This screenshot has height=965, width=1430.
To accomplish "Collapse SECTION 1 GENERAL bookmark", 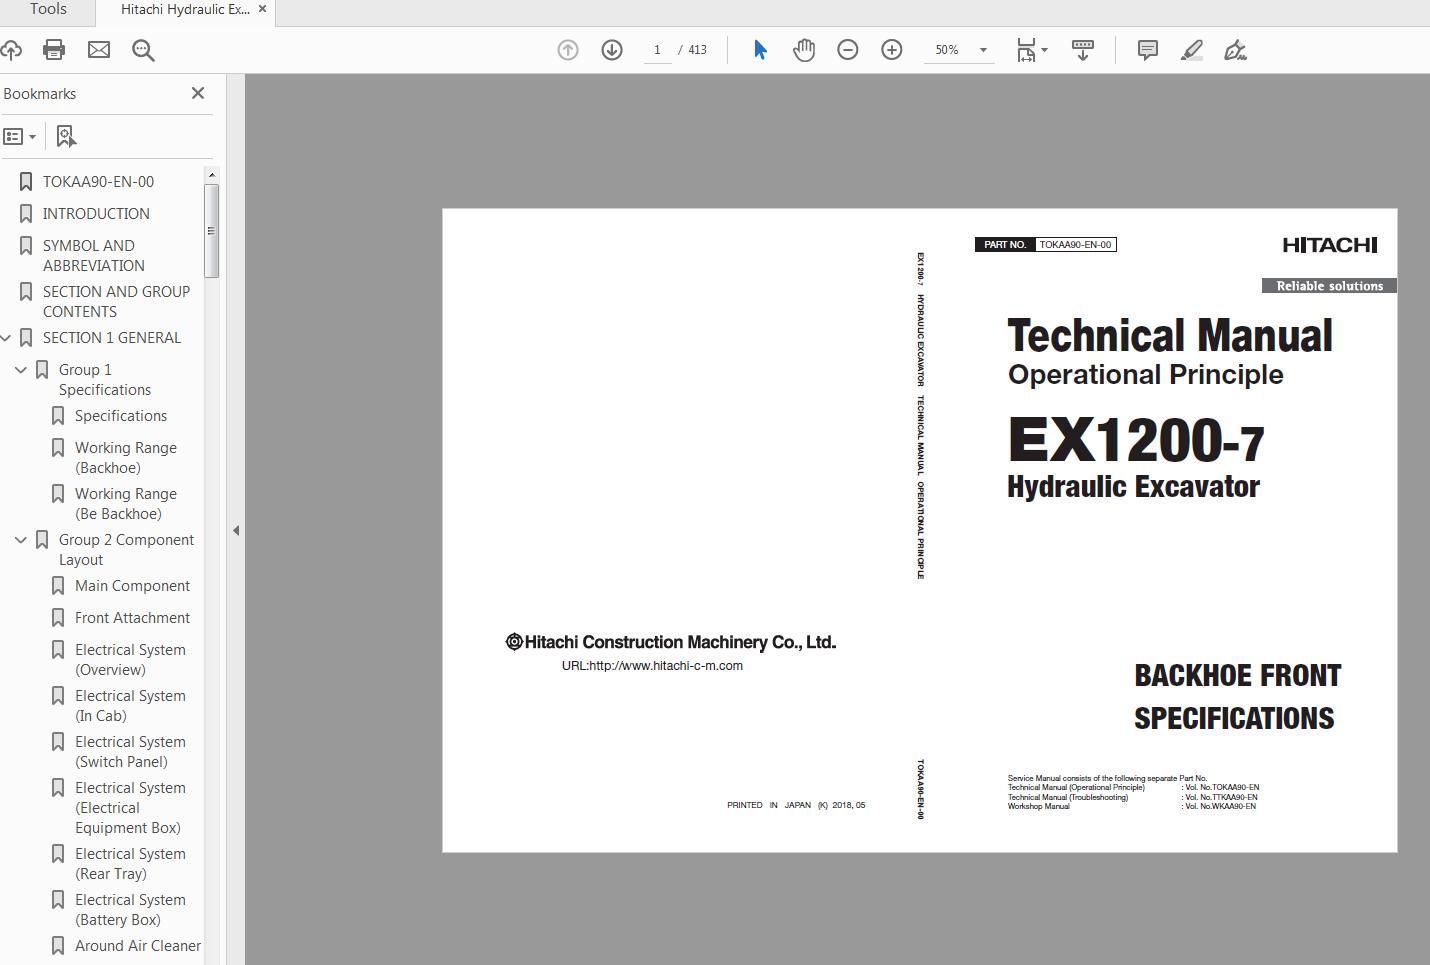I will pos(6,338).
